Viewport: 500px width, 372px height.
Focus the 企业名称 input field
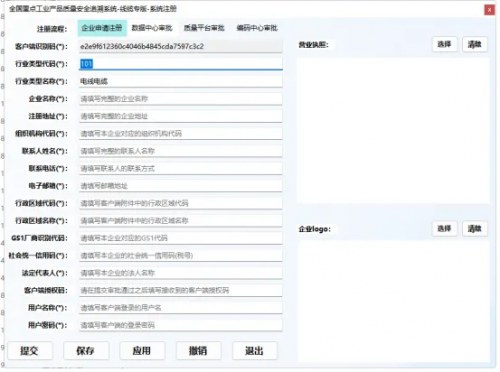[181, 99]
